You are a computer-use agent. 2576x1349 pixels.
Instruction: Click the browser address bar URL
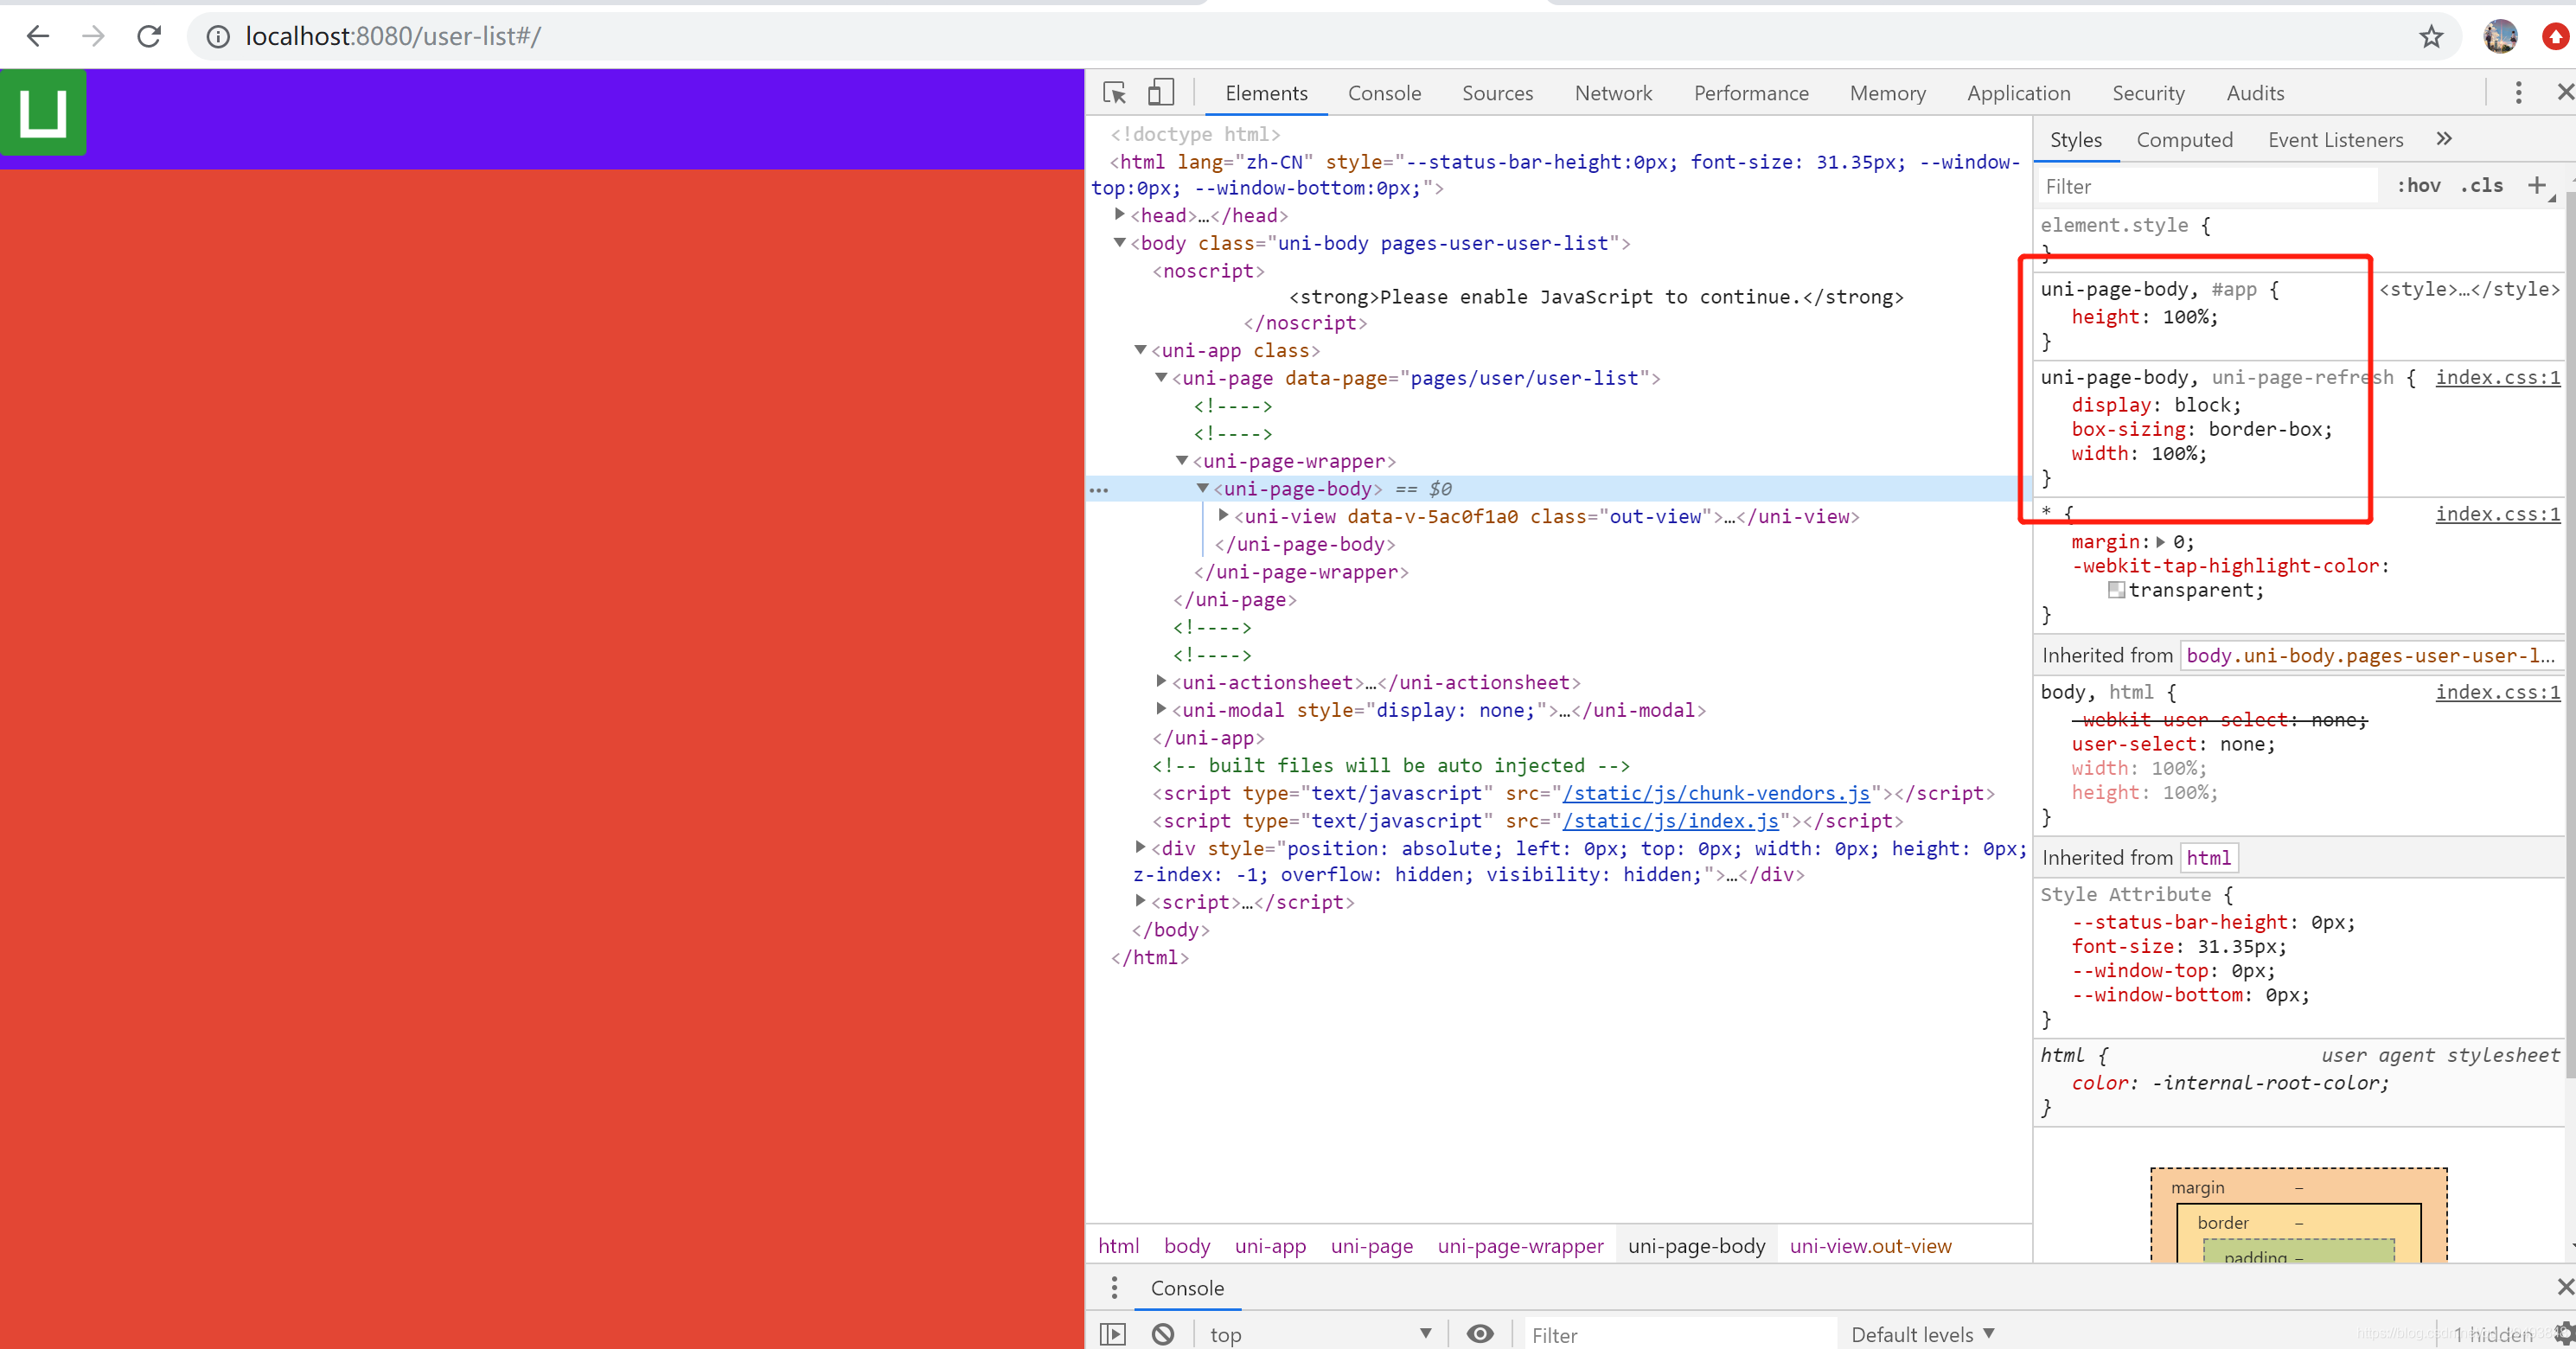coord(393,37)
